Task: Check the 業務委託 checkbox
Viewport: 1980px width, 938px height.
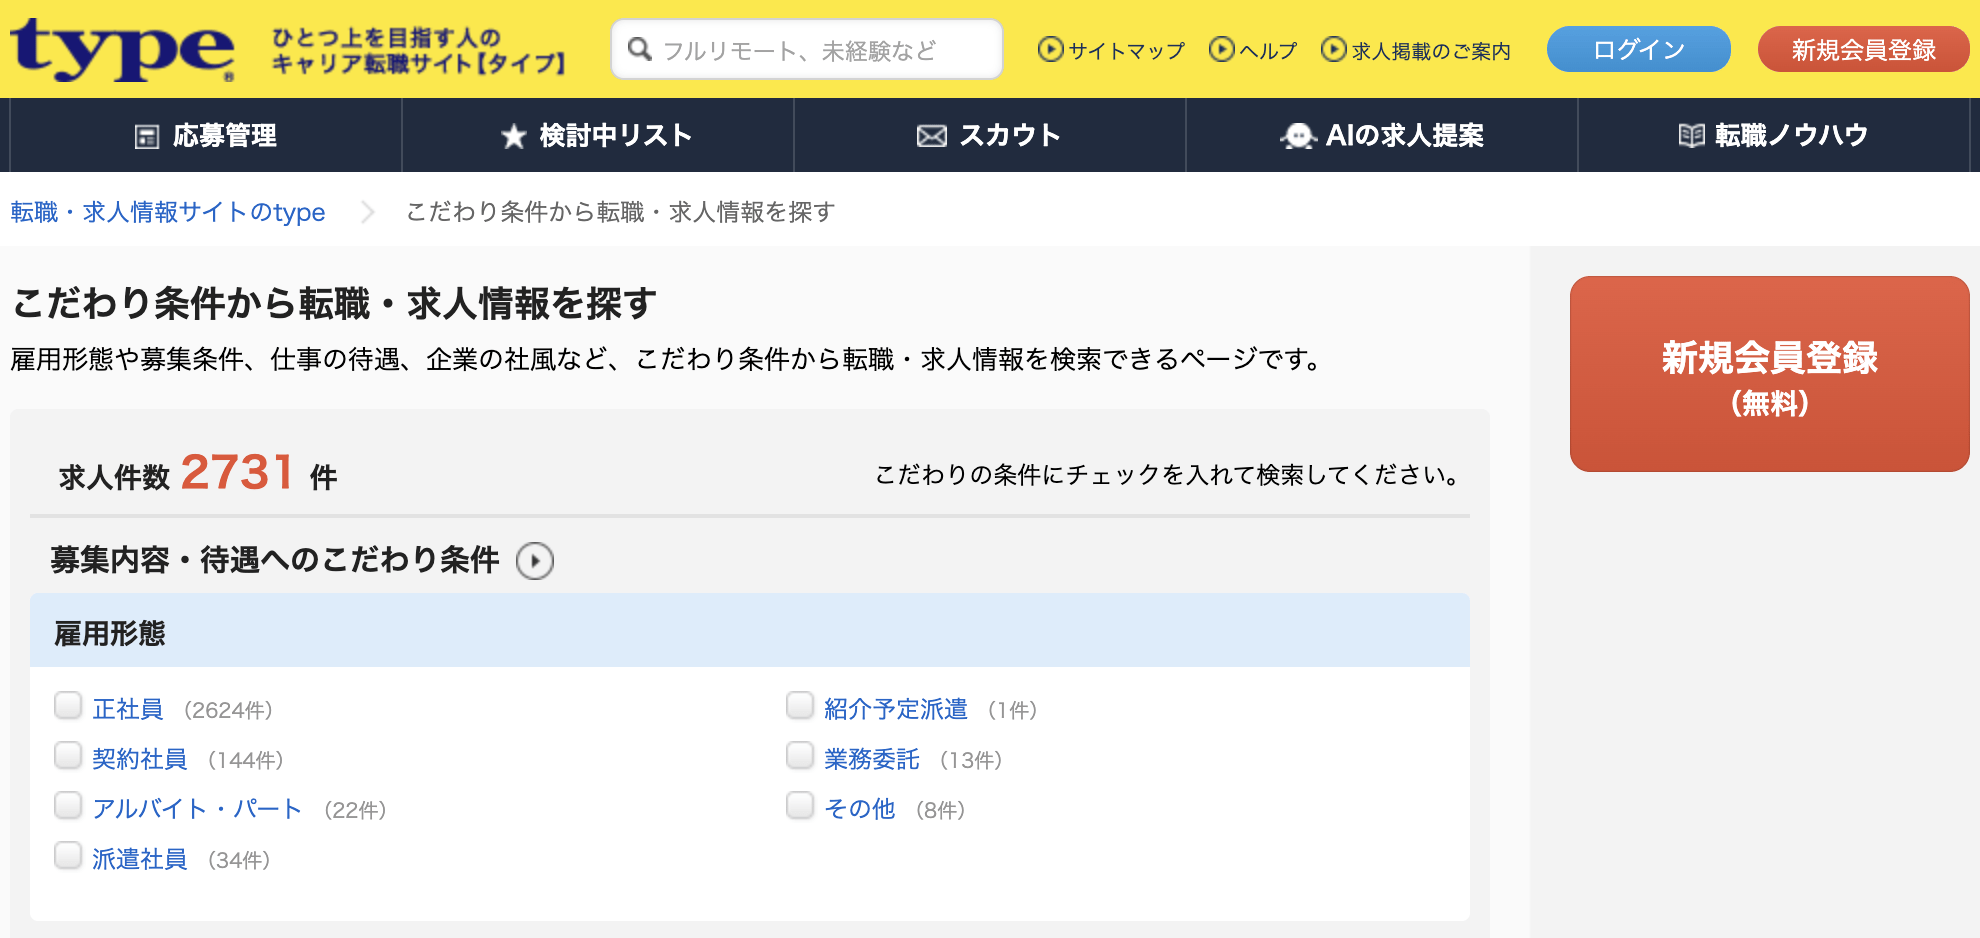Action: (x=800, y=756)
